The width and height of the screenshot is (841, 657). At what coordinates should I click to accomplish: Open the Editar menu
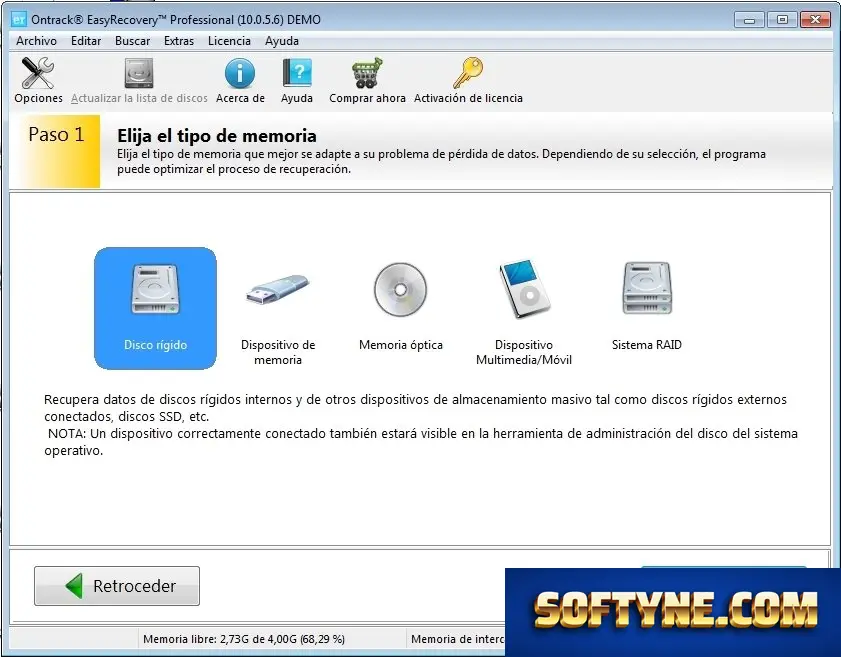(86, 41)
